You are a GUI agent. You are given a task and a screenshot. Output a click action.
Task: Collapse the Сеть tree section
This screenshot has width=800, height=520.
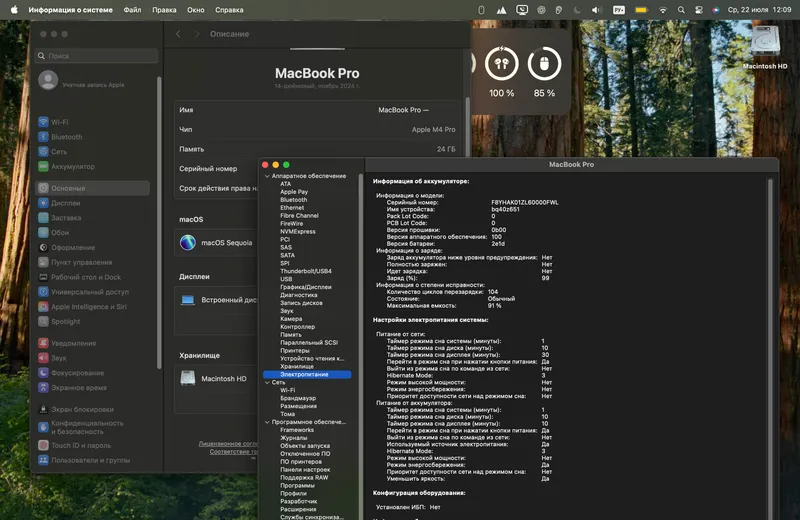tap(267, 382)
